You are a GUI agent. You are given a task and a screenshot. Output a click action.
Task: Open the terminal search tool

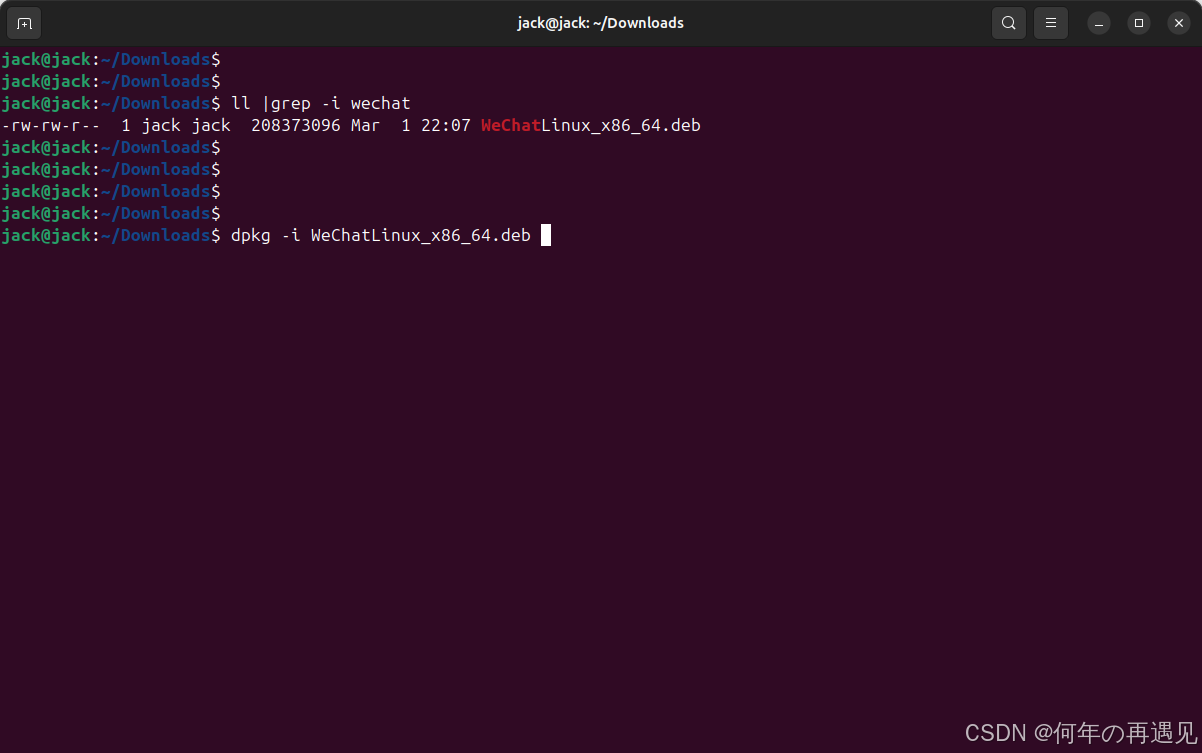[1009, 23]
